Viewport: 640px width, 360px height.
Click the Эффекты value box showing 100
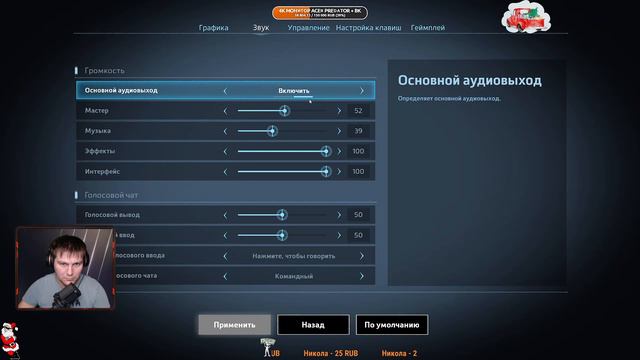pos(358,151)
